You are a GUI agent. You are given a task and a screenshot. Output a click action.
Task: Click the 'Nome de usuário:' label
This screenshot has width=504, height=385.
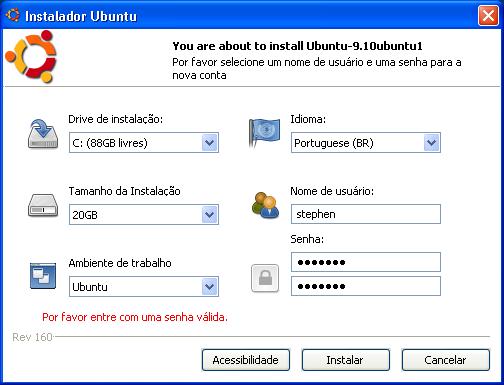pyautogui.click(x=332, y=191)
